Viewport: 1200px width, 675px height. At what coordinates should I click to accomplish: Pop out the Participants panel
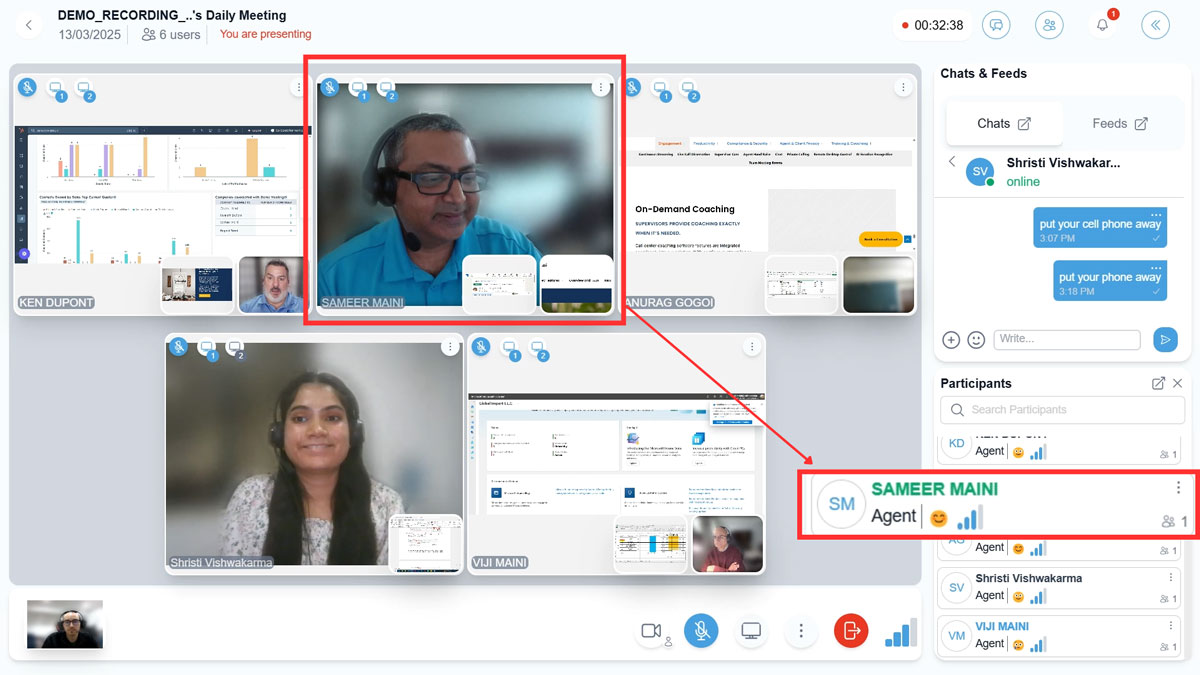pos(1158,384)
